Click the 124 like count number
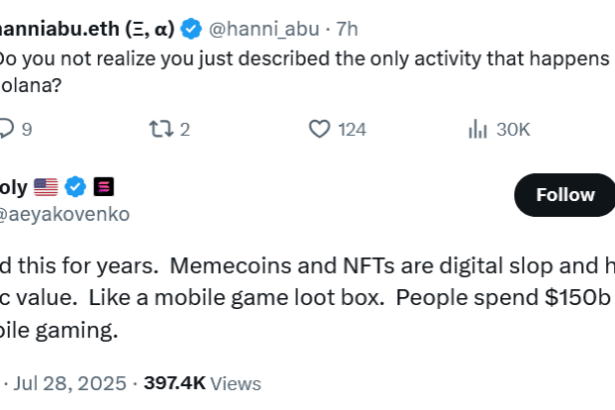The width and height of the screenshot is (615, 410). pyautogui.click(x=352, y=129)
